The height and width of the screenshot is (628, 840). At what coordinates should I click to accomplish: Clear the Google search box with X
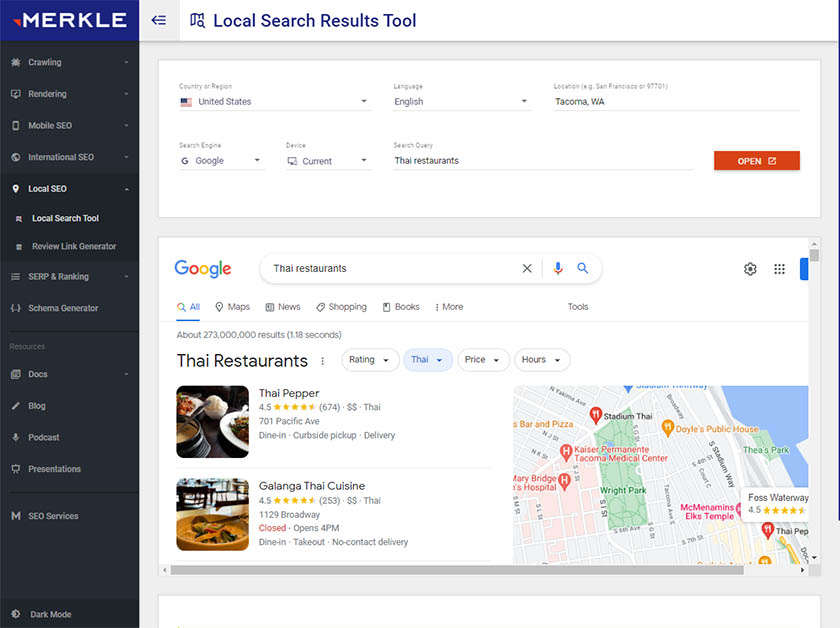tap(527, 268)
